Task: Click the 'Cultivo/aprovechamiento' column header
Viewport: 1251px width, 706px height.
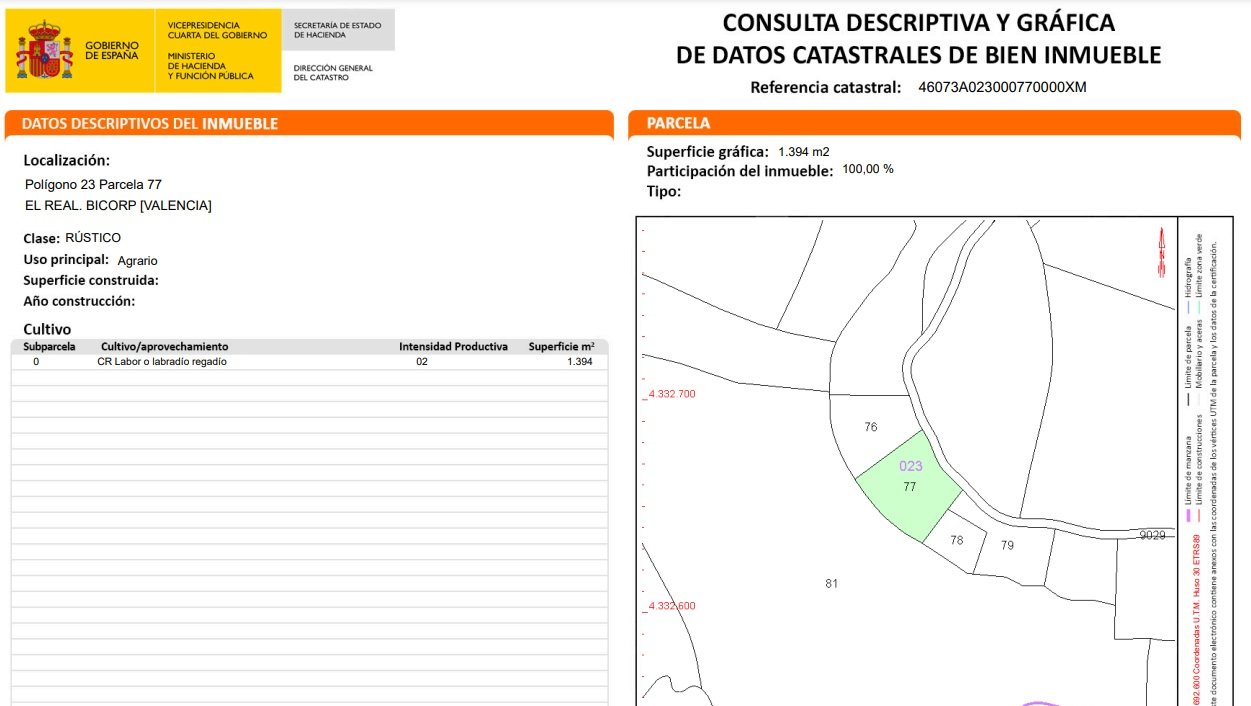Action: pyautogui.click(x=164, y=347)
